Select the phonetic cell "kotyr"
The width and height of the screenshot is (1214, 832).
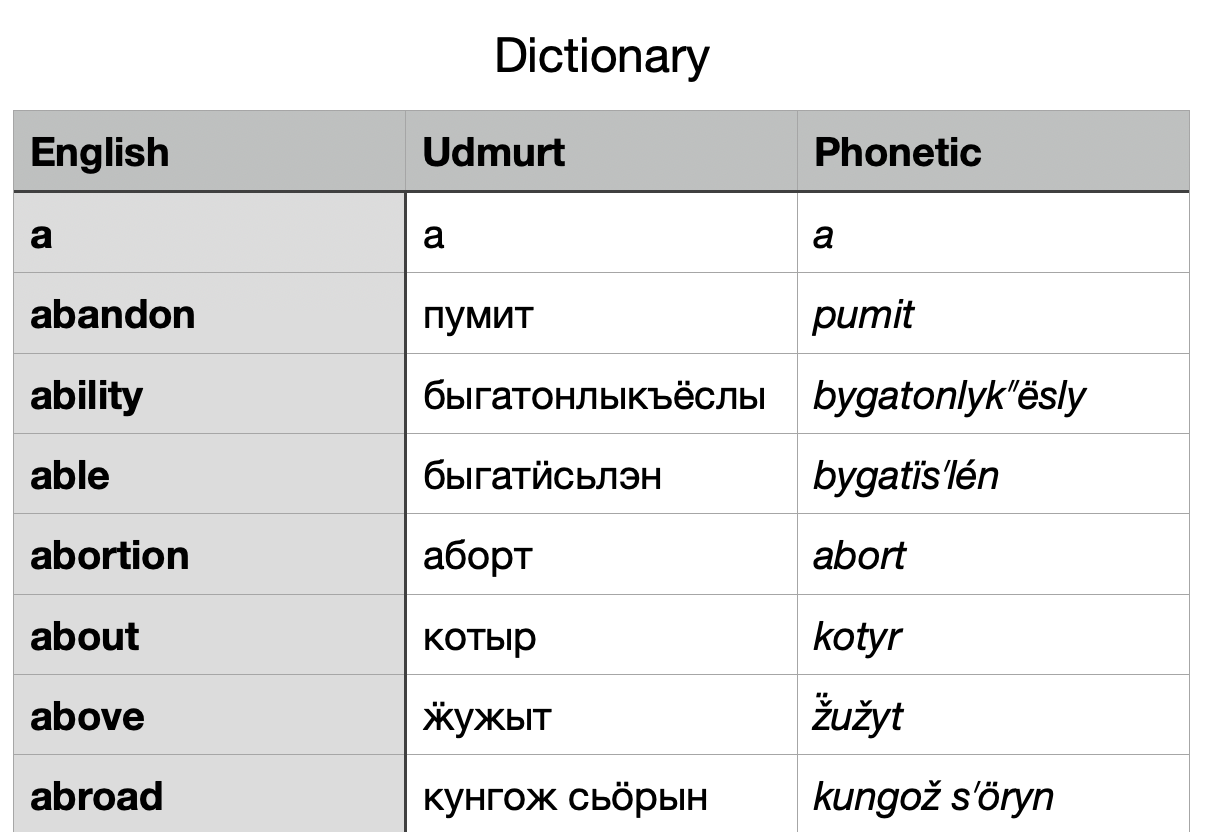tap(857, 636)
